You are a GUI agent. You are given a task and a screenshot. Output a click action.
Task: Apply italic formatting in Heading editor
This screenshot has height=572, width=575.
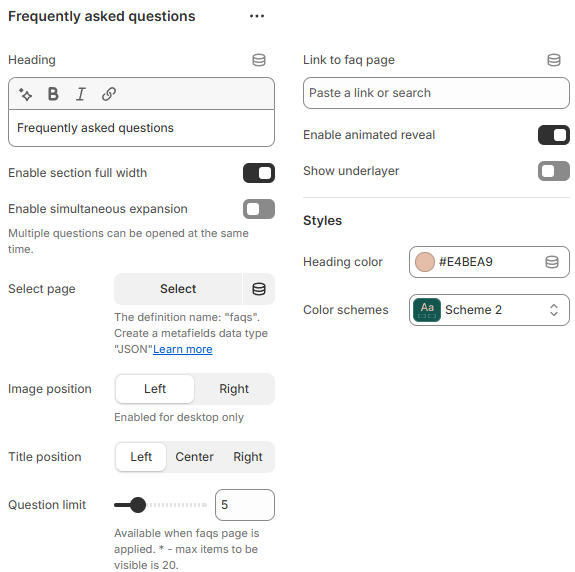(x=81, y=94)
